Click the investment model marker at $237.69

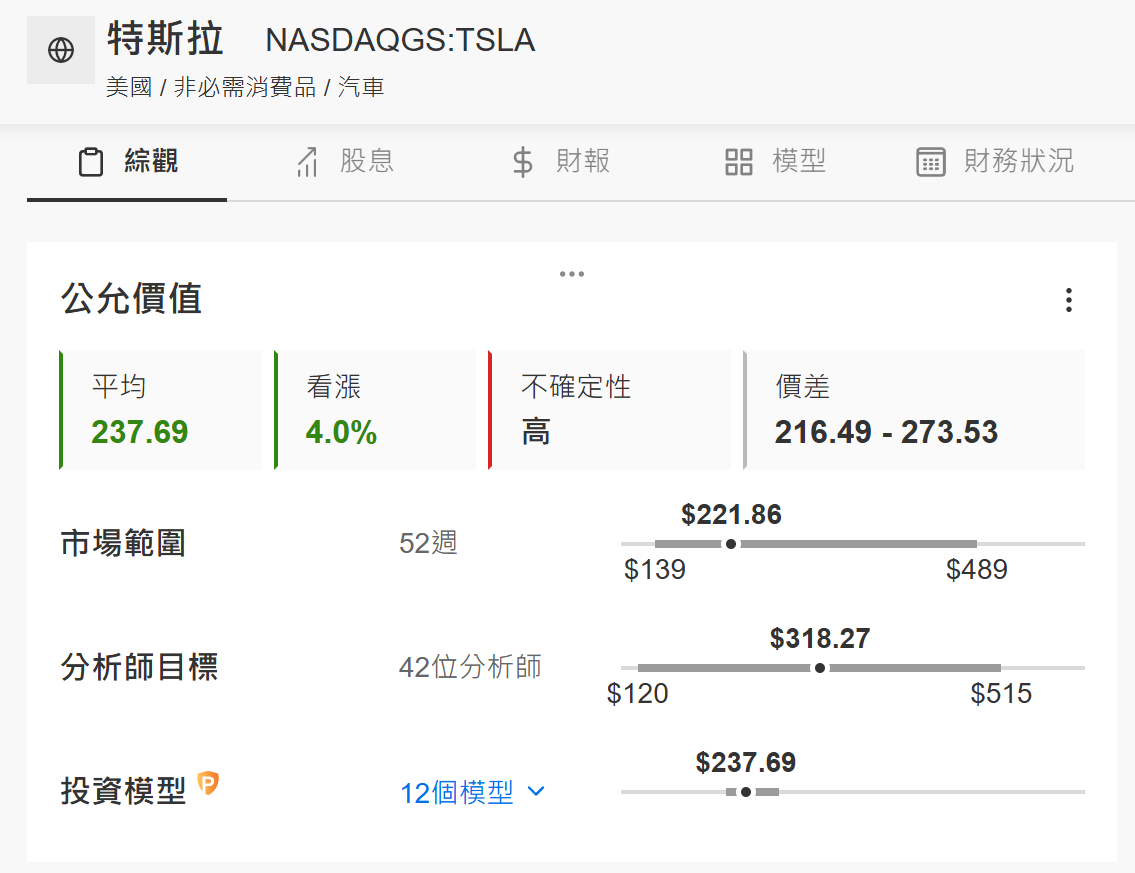(x=746, y=792)
